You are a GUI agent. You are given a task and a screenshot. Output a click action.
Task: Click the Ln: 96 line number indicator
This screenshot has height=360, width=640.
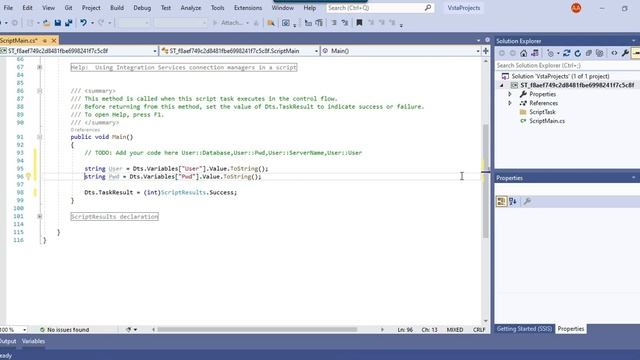click(405, 329)
